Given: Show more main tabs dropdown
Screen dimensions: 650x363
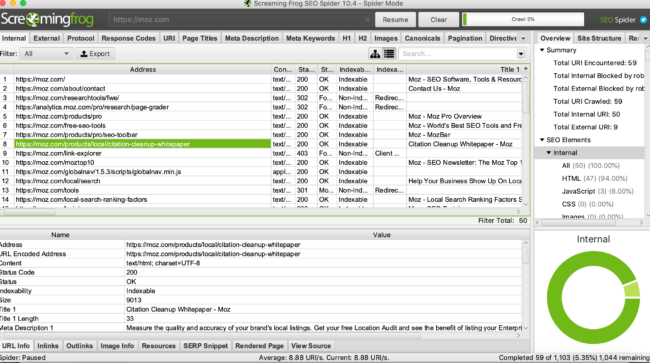Looking at the screenshot, I should click(523, 38).
